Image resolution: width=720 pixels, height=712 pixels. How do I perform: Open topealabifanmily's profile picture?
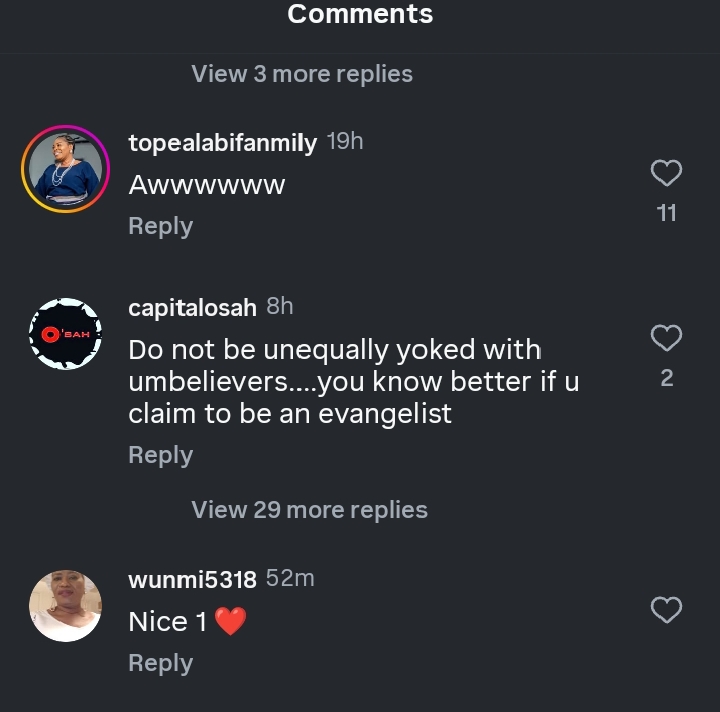(65, 168)
